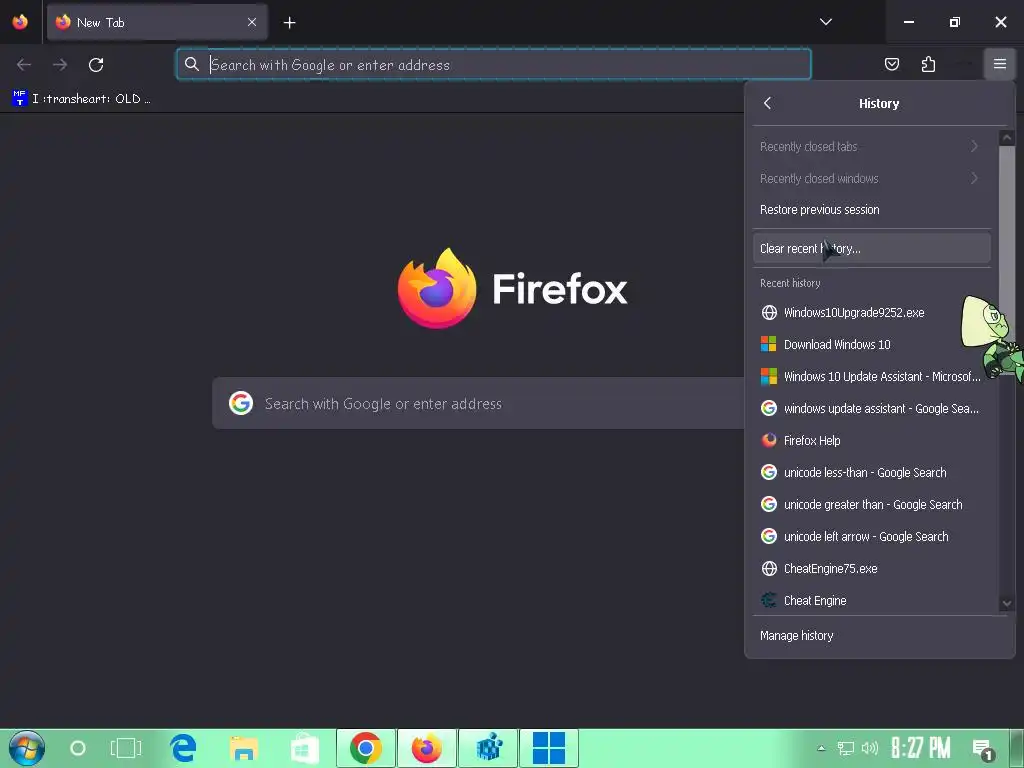Switch to Google Chrome on taskbar
The width and height of the screenshot is (1024, 768).
pyautogui.click(x=366, y=748)
